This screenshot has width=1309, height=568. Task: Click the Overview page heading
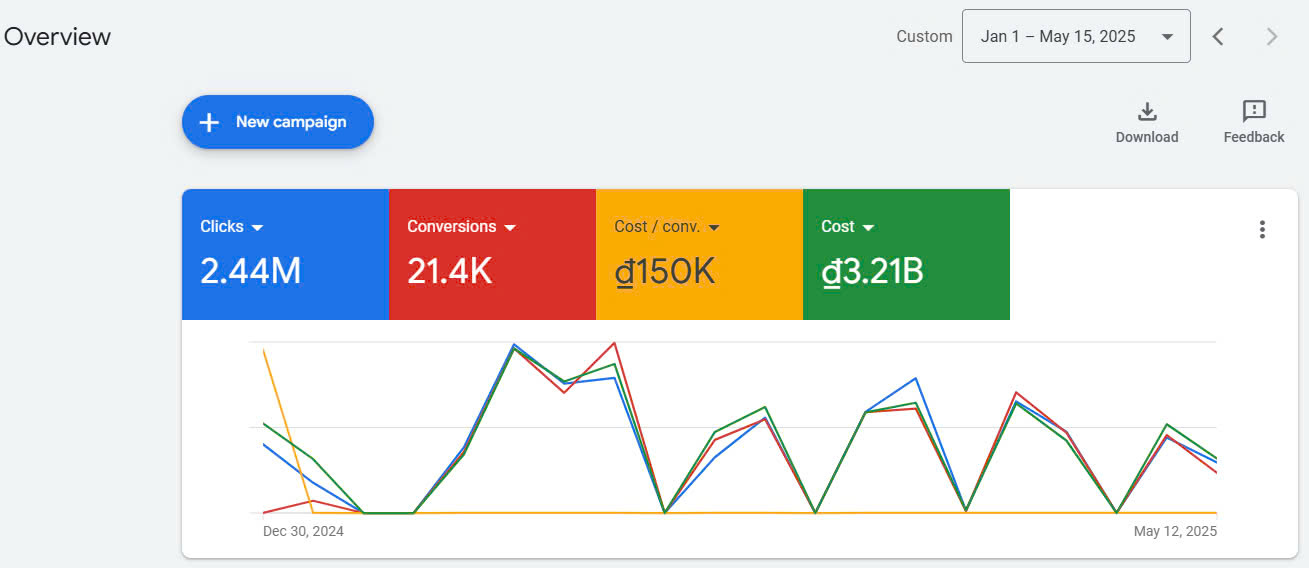click(57, 37)
